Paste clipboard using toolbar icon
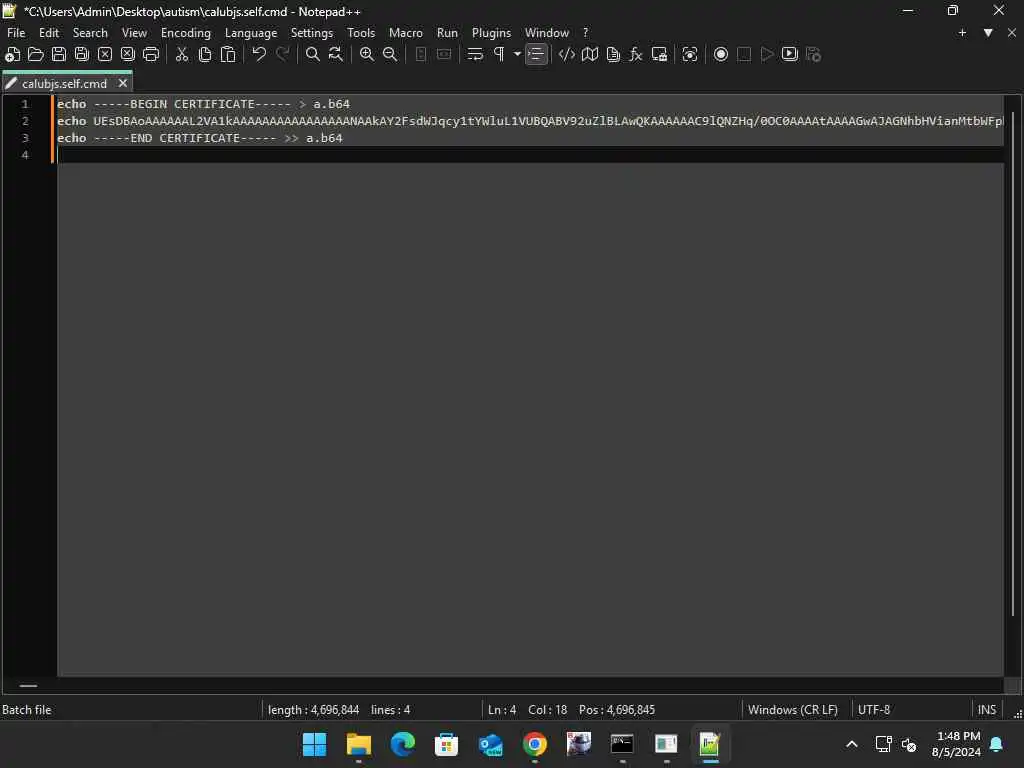1024x768 pixels. click(x=228, y=54)
